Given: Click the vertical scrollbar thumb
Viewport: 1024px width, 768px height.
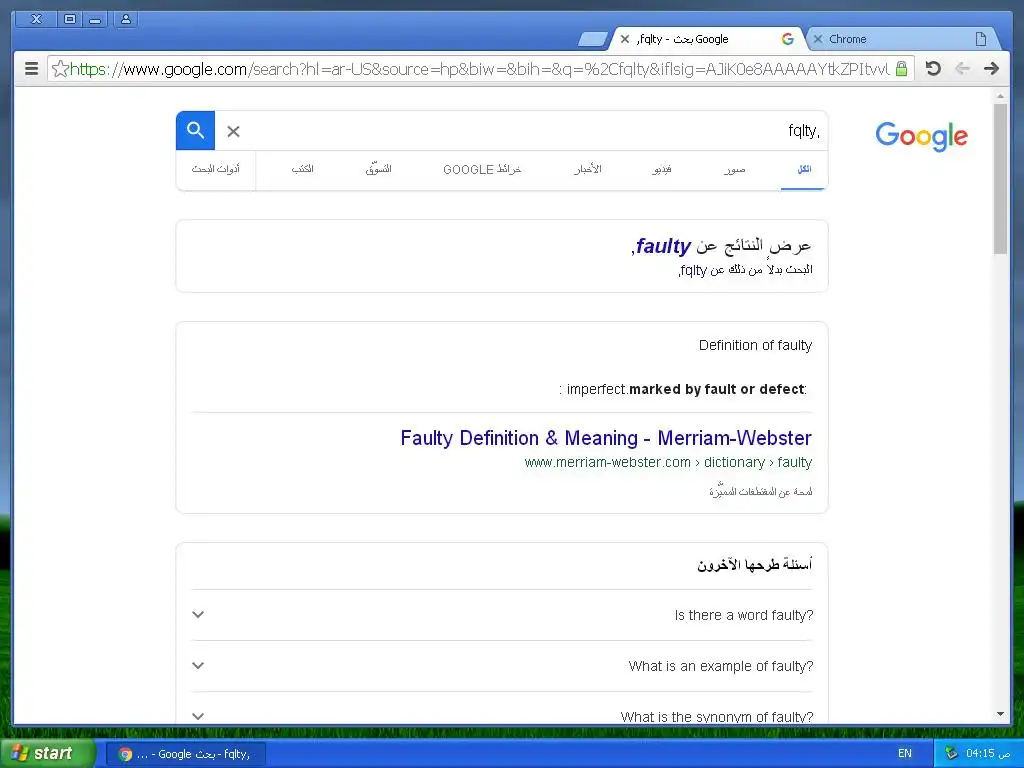Looking at the screenshot, I should (x=1000, y=178).
